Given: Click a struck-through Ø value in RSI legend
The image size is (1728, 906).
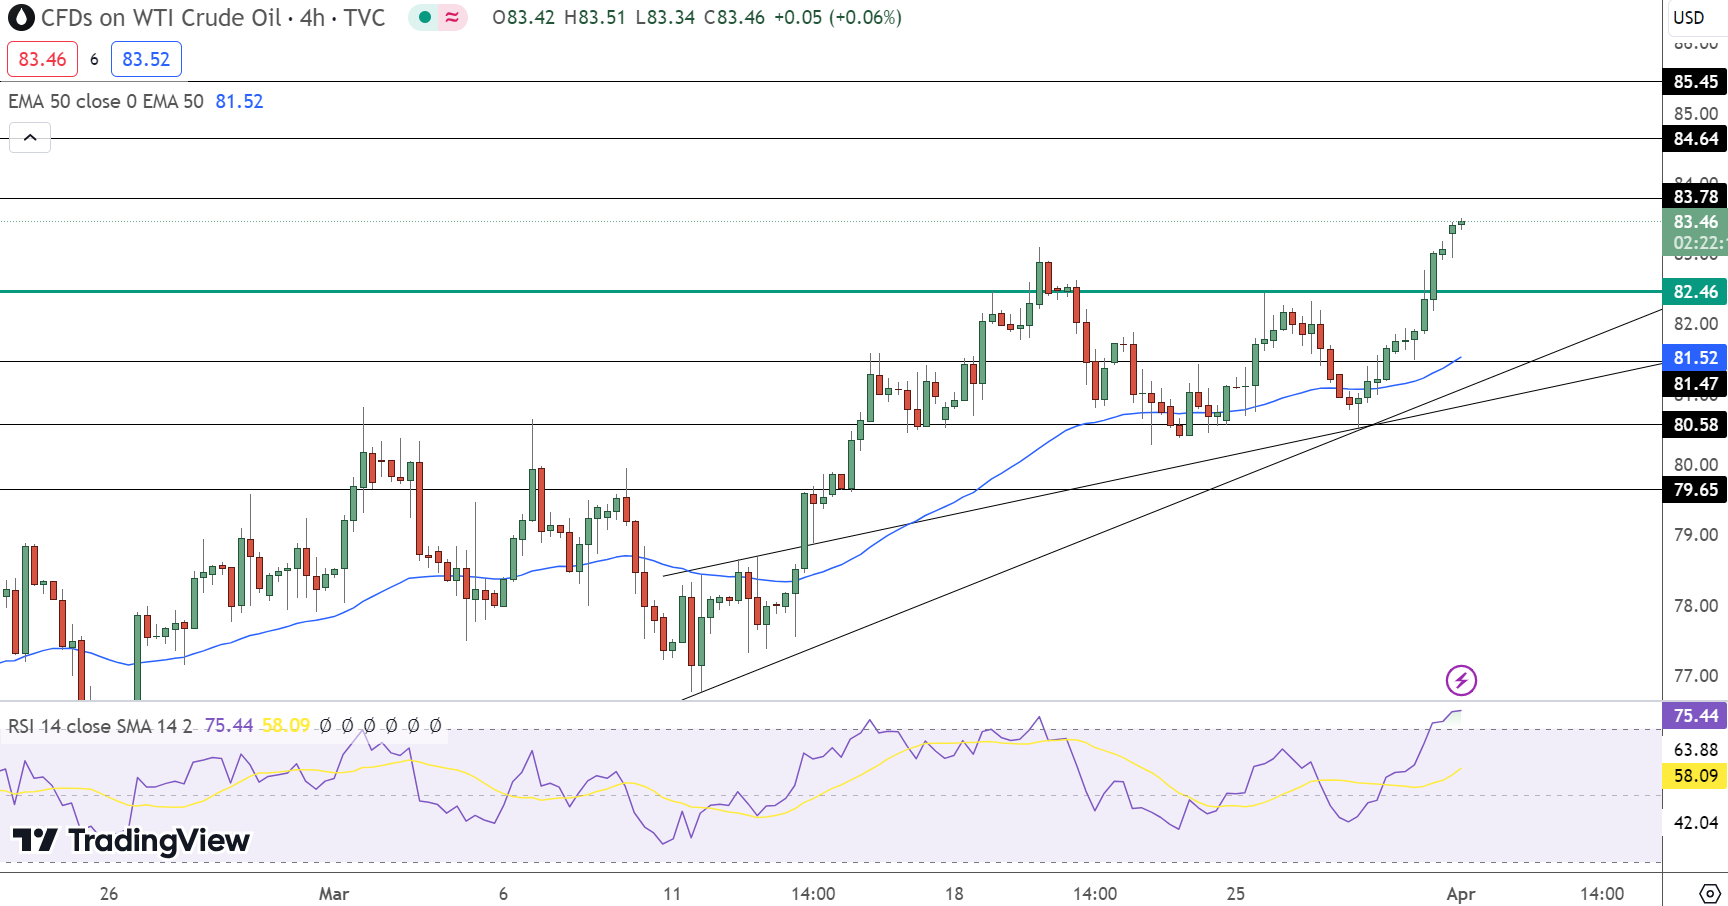Looking at the screenshot, I should 324,727.
